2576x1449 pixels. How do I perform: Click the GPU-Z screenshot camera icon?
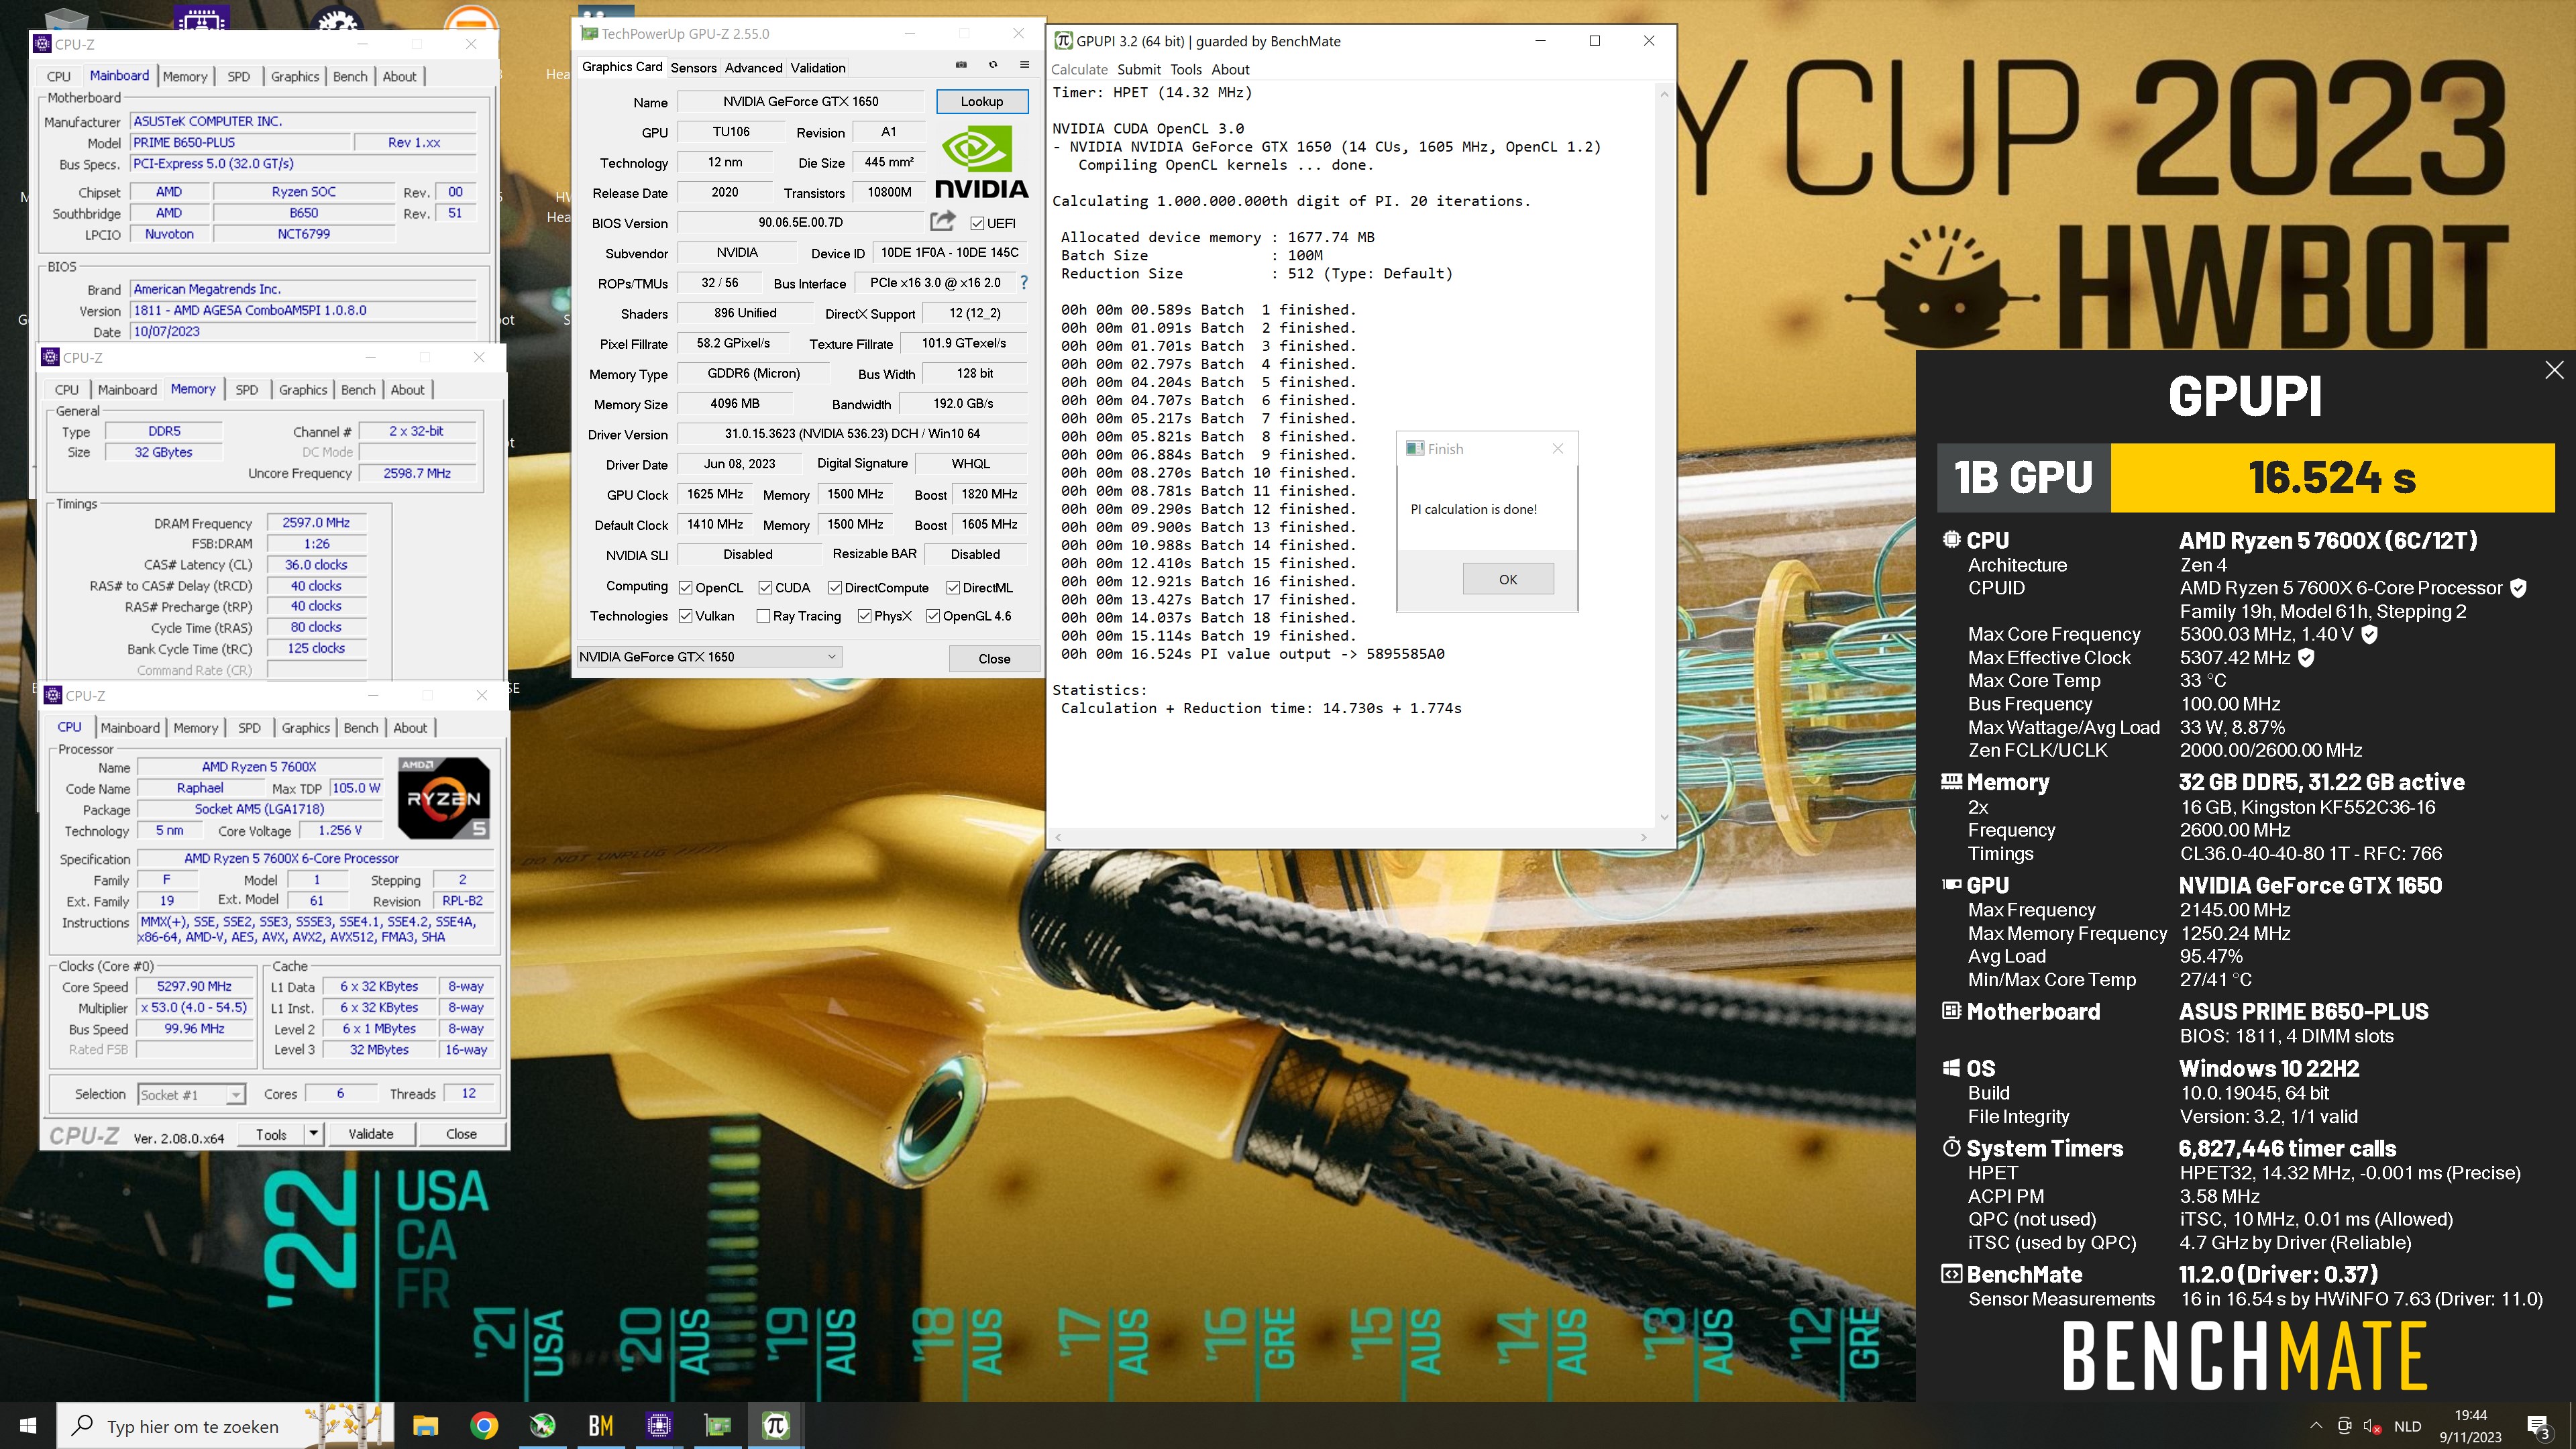[x=961, y=65]
